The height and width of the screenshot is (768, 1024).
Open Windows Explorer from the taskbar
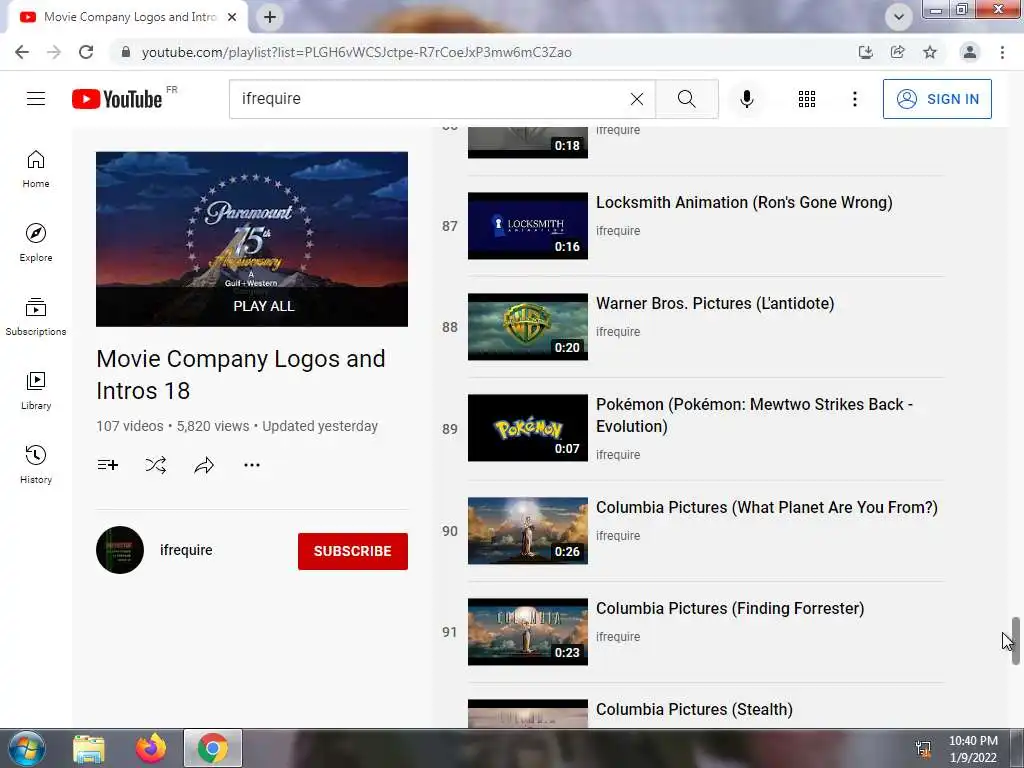89,748
